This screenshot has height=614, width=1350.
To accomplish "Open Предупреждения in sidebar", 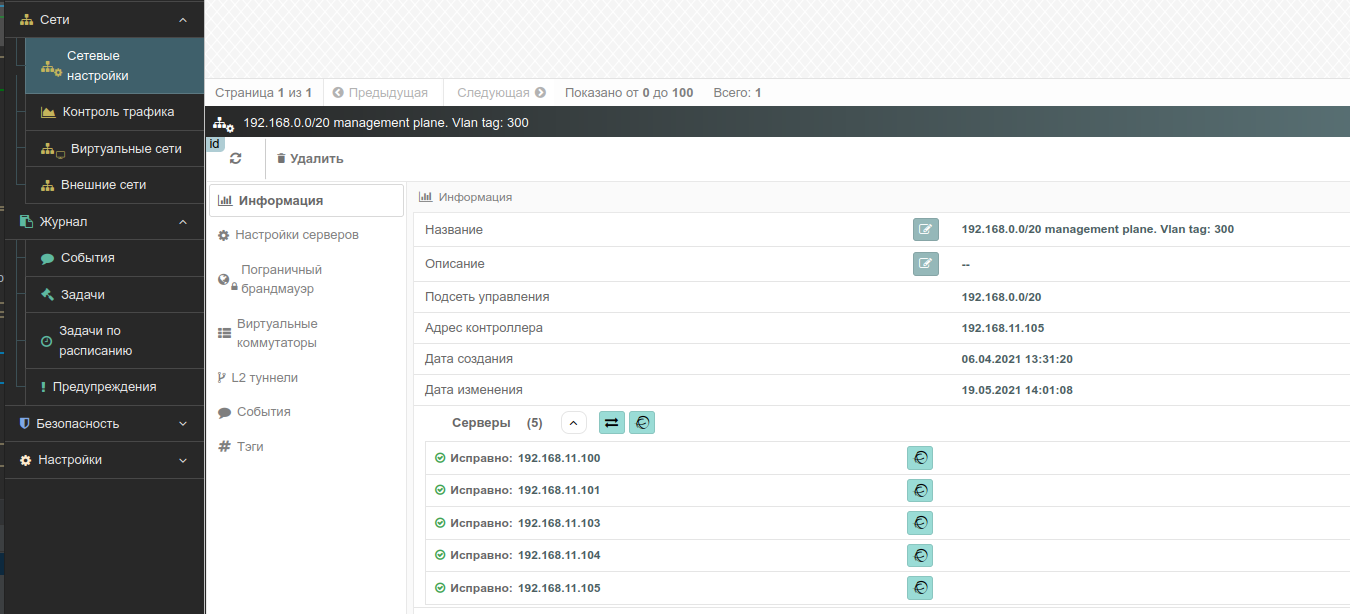I will [114, 387].
